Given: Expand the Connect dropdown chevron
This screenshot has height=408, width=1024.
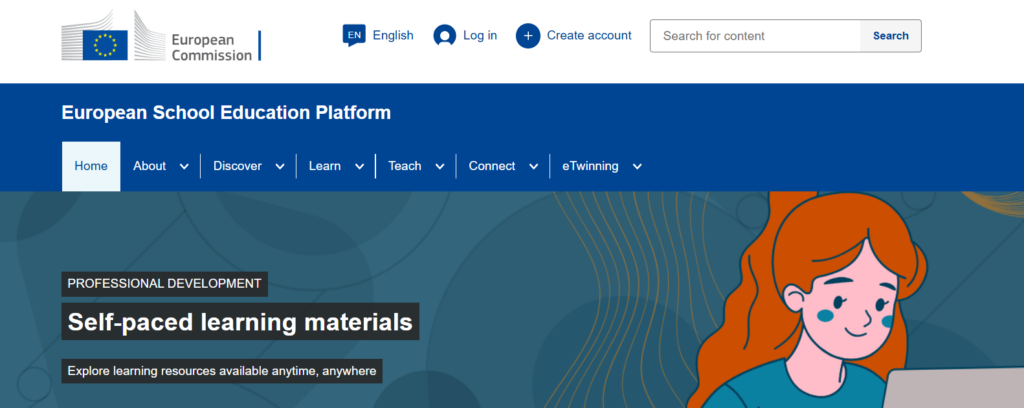Looking at the screenshot, I should tap(533, 167).
